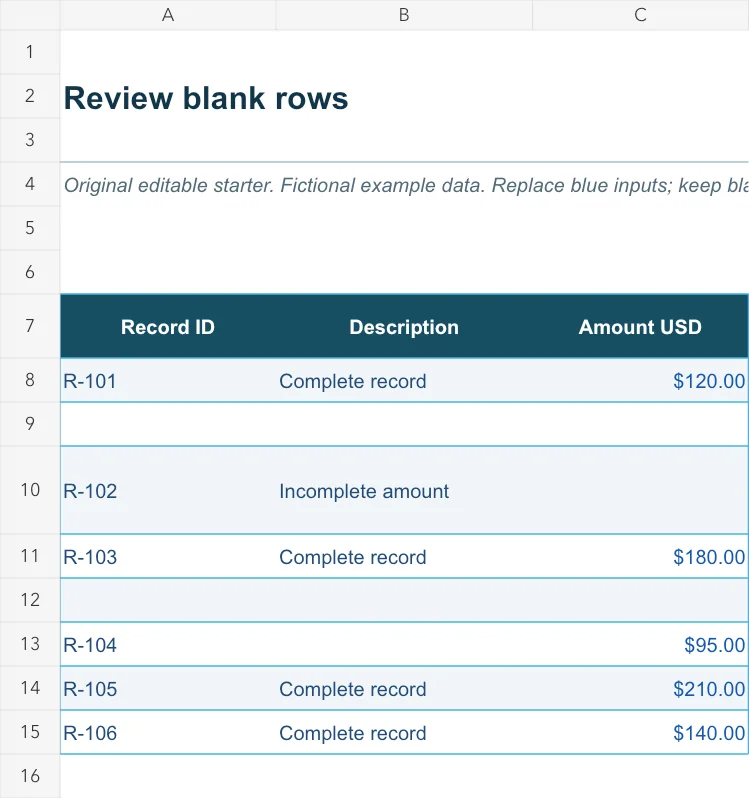Select row 2 header
The image size is (749, 798).
(x=30, y=96)
